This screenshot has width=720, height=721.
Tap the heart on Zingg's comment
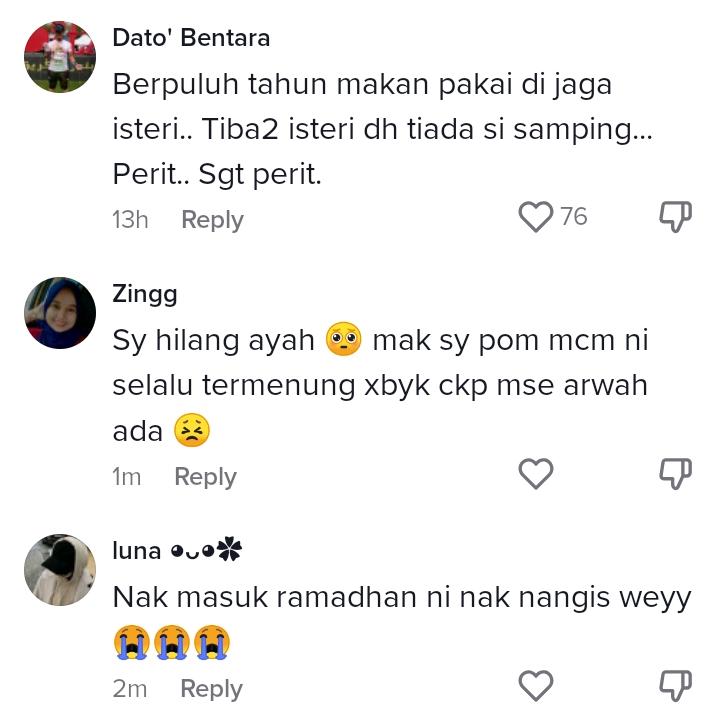coord(536,474)
